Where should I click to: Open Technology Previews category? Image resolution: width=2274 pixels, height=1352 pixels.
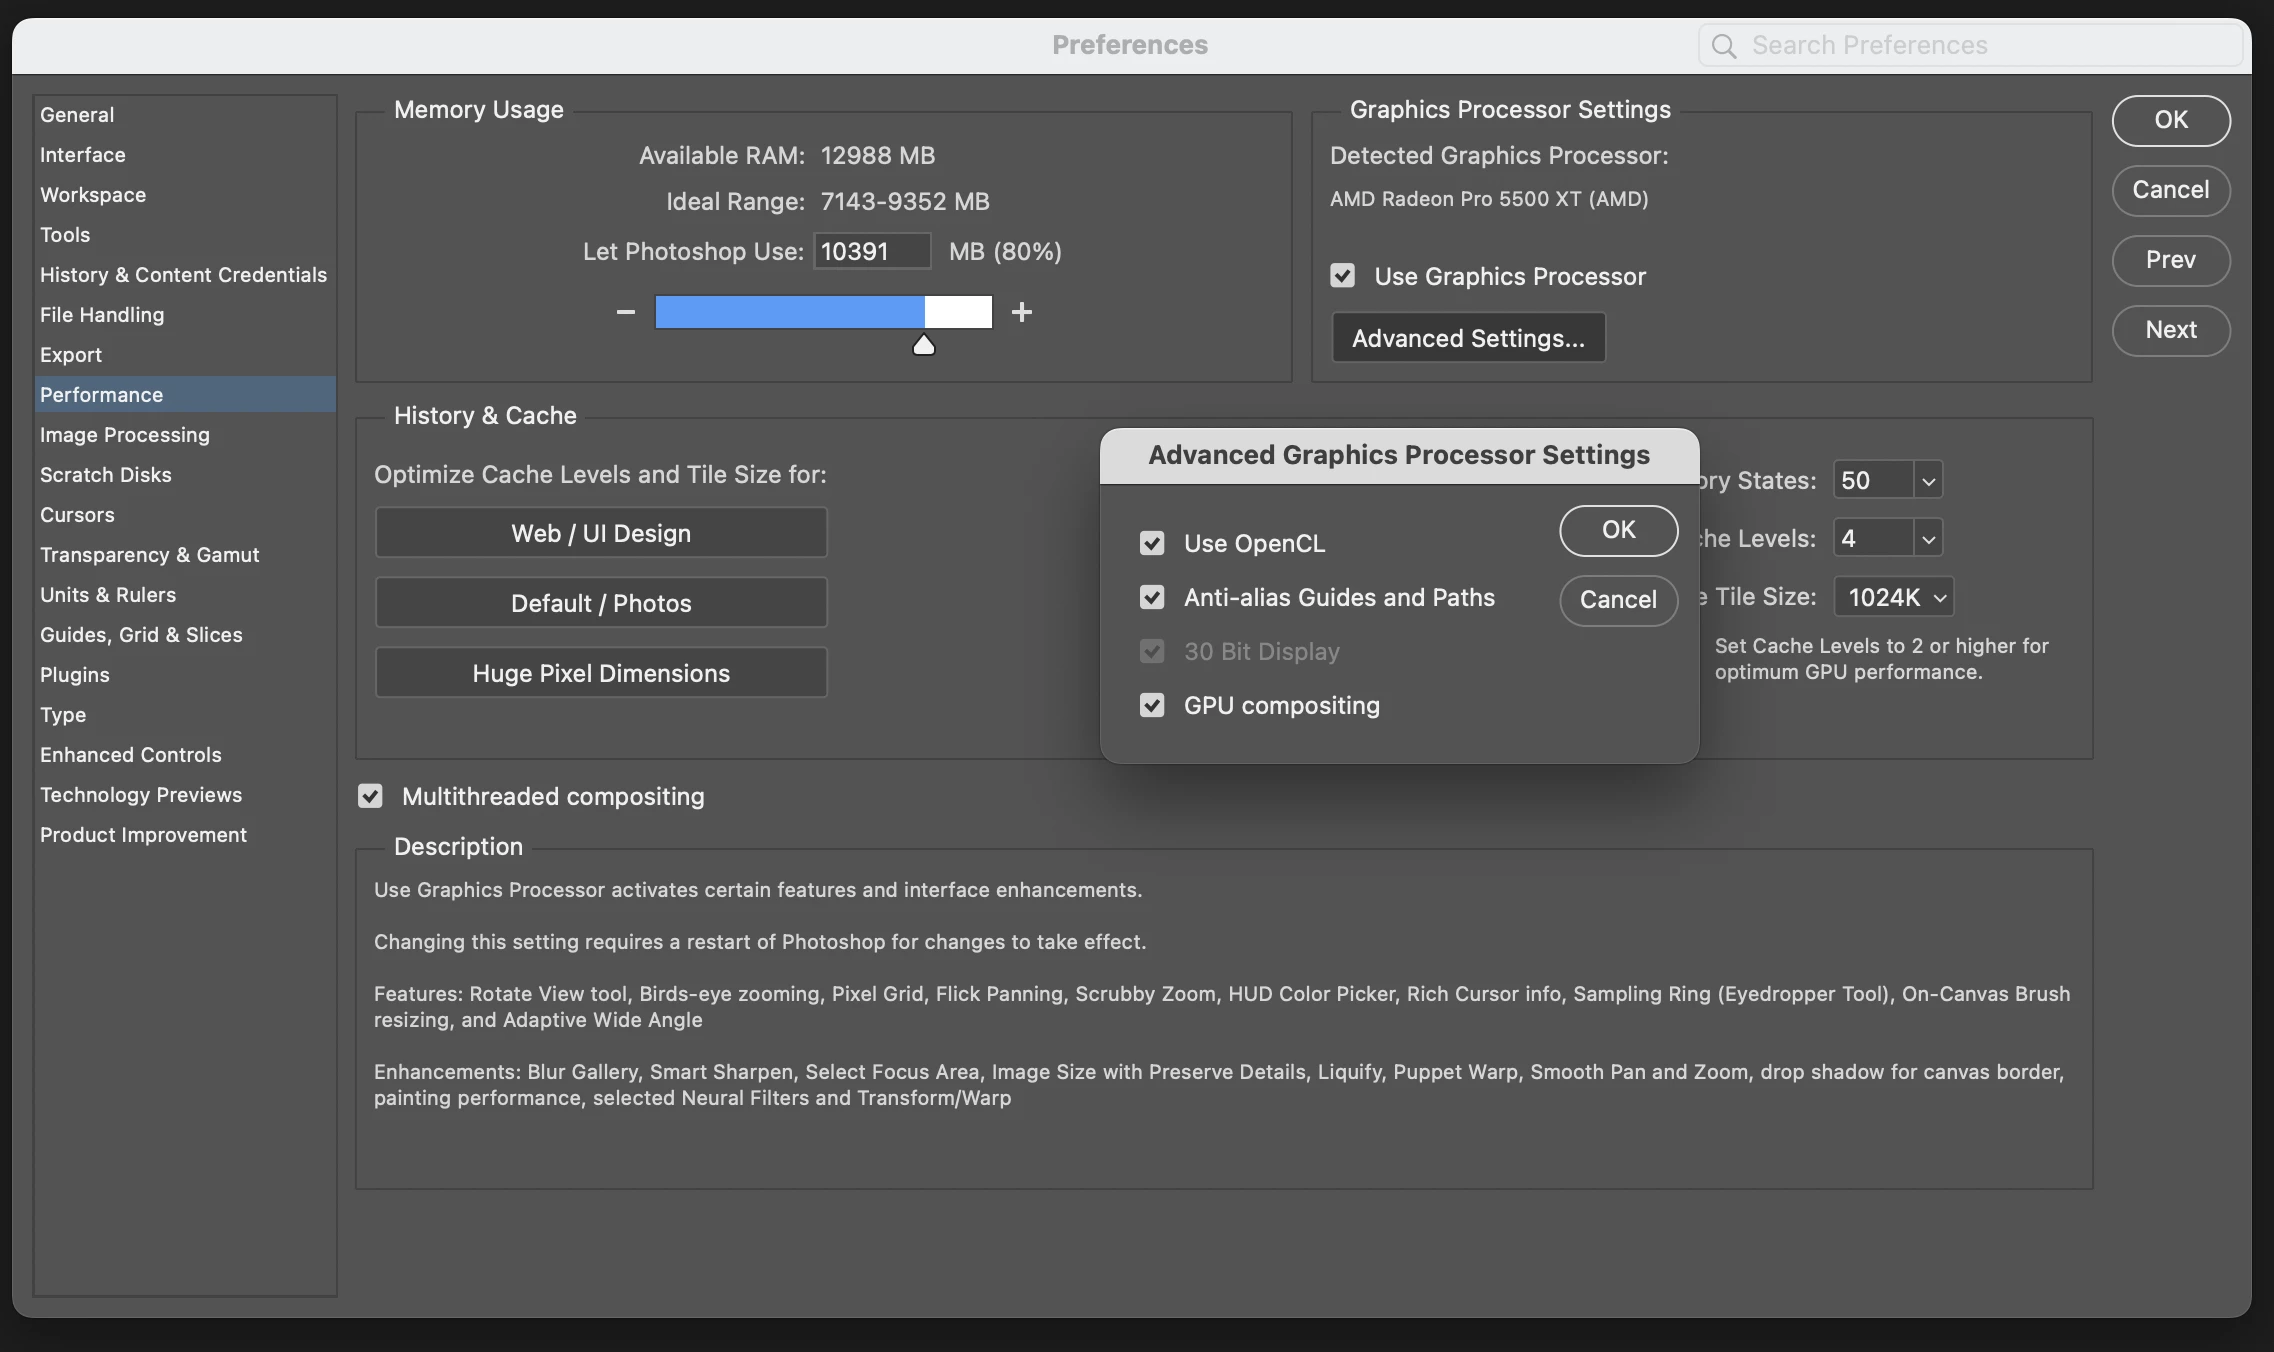pyautogui.click(x=141, y=795)
